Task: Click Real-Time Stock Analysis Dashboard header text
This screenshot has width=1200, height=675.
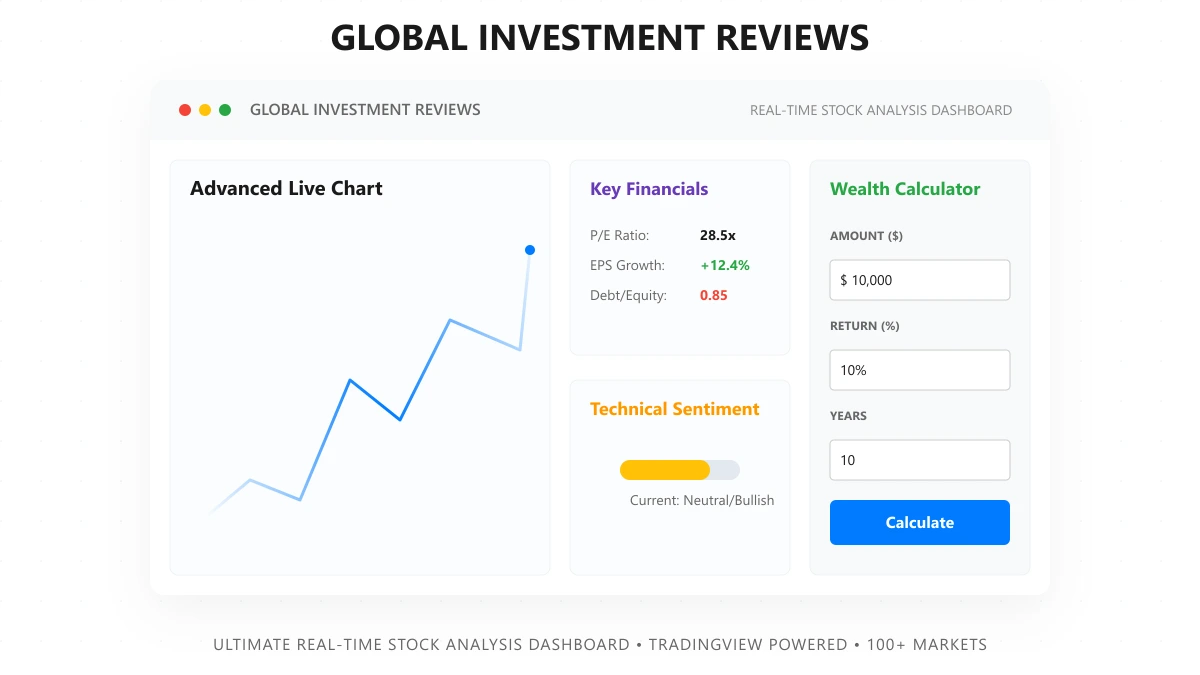Action: point(881,110)
